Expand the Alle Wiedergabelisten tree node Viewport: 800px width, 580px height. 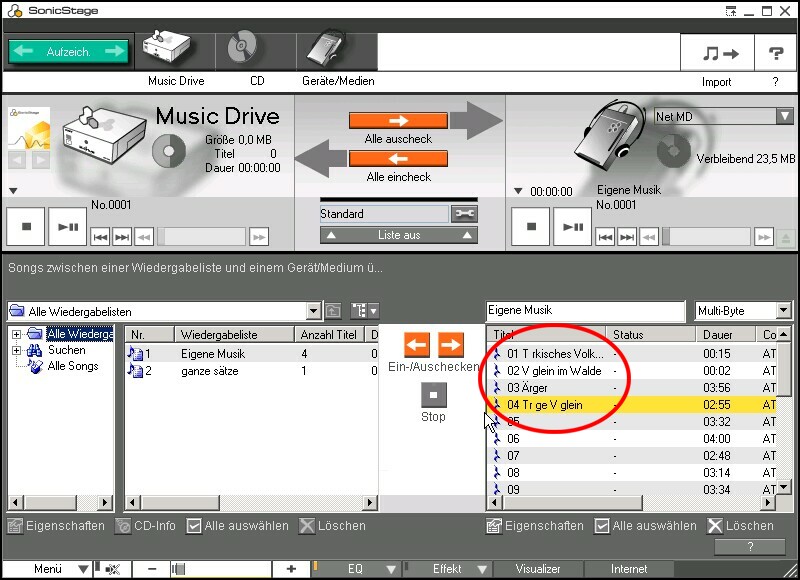17,335
